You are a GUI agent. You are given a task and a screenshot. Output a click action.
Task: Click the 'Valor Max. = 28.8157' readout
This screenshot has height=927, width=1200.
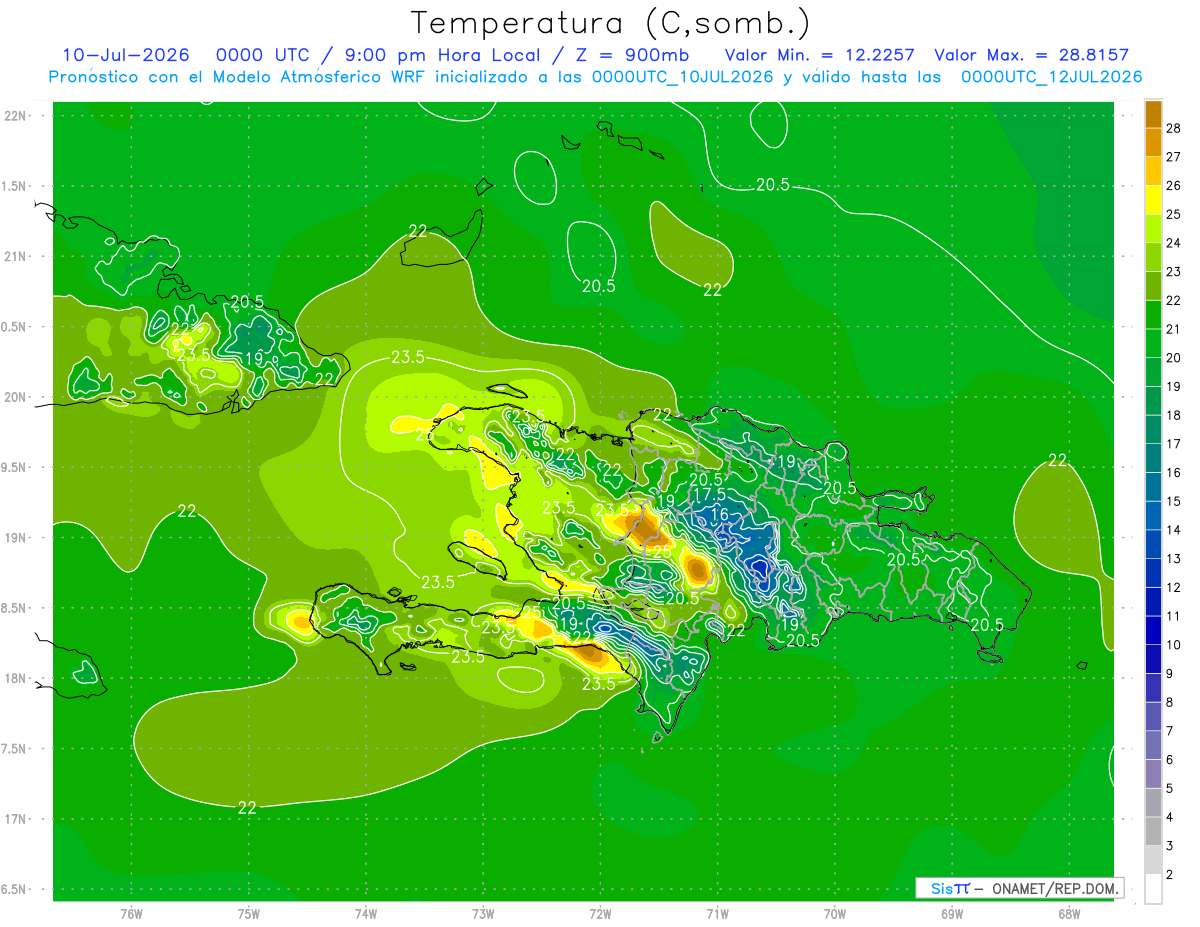pyautogui.click(x=1031, y=55)
